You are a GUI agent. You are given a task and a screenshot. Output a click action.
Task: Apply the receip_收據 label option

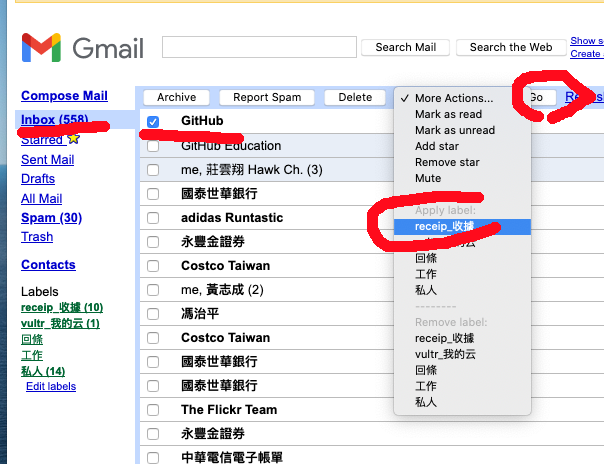coord(444,227)
